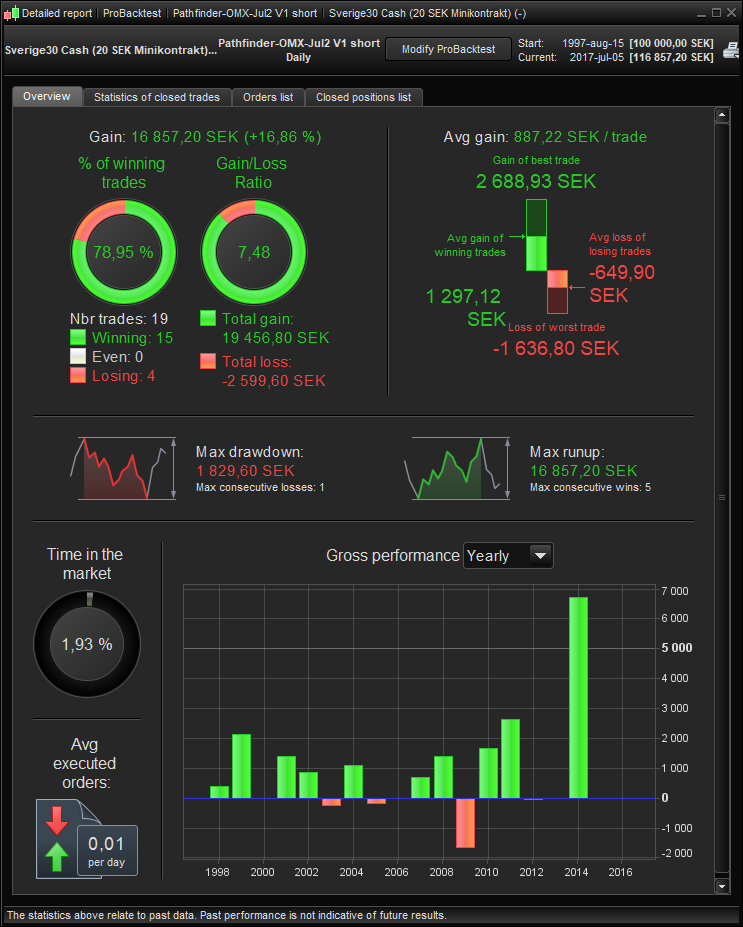The height and width of the screenshot is (927, 743).
Task: Click the red Losing trades swatch
Action: point(78,375)
